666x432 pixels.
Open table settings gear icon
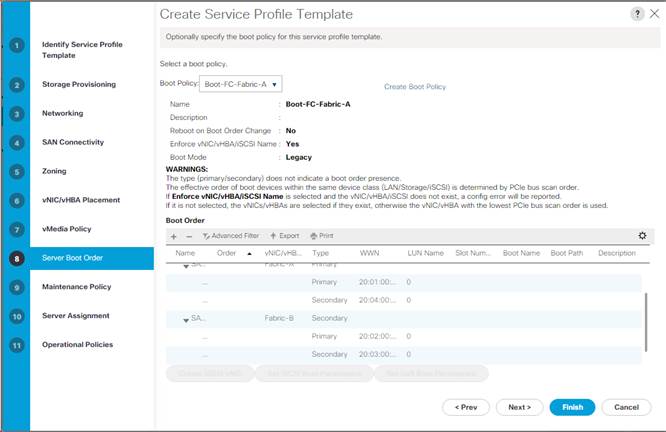click(642, 235)
